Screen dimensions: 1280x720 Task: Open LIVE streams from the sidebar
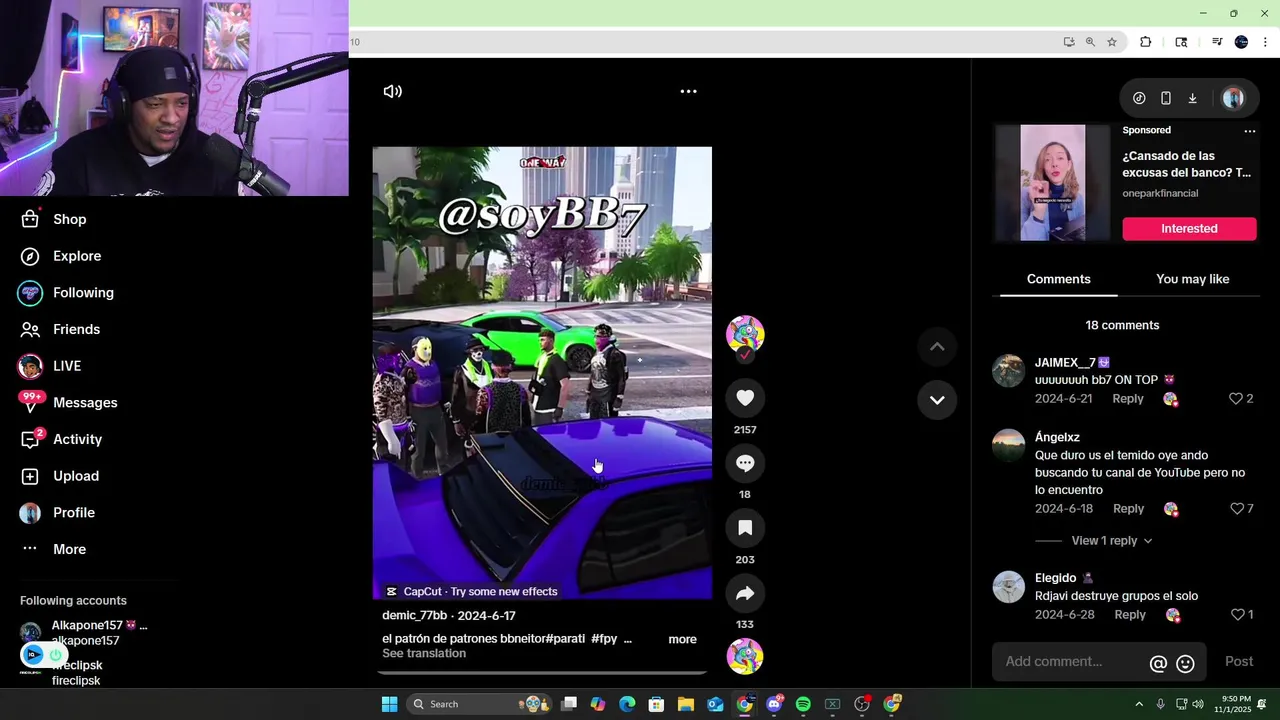pyautogui.click(x=50, y=366)
